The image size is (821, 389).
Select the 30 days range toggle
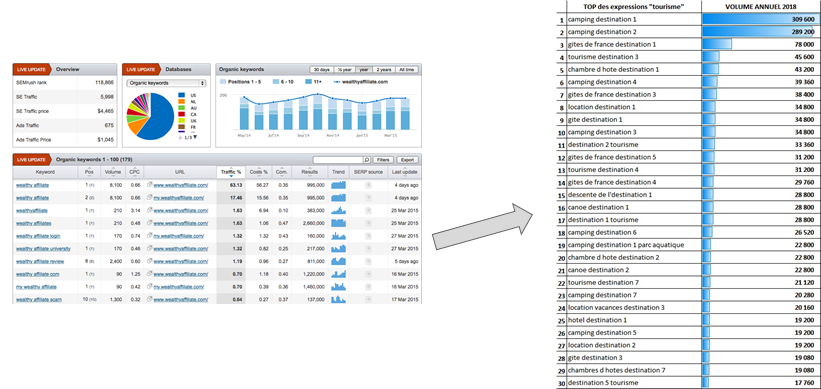tap(321, 70)
